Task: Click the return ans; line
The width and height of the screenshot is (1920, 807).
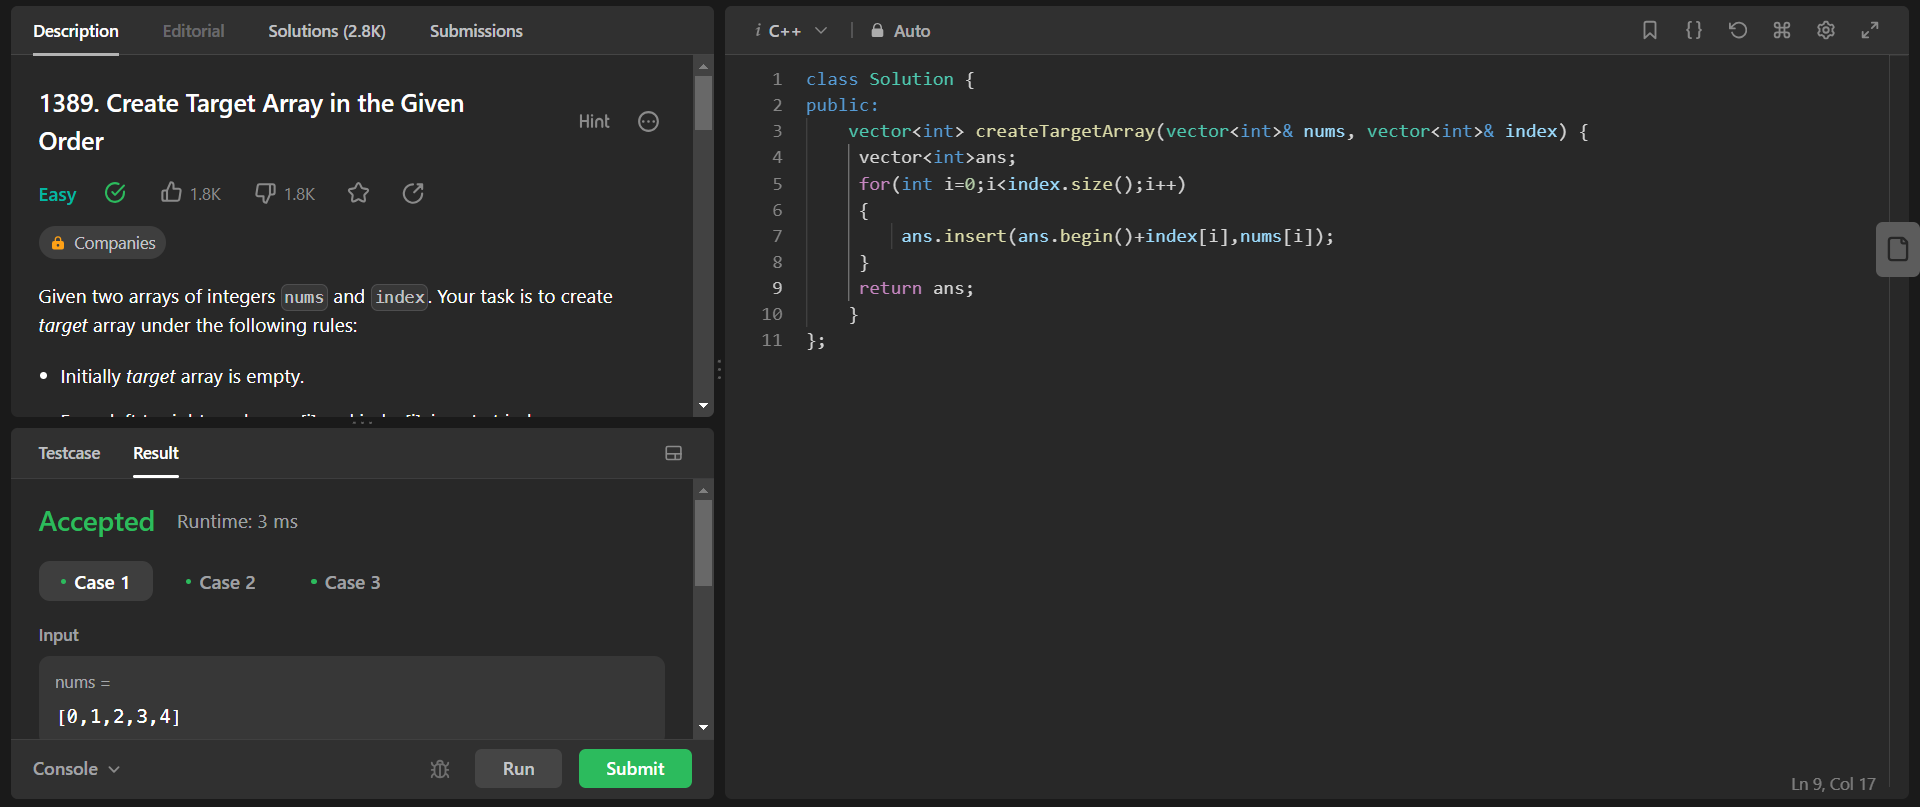Action: [x=916, y=288]
